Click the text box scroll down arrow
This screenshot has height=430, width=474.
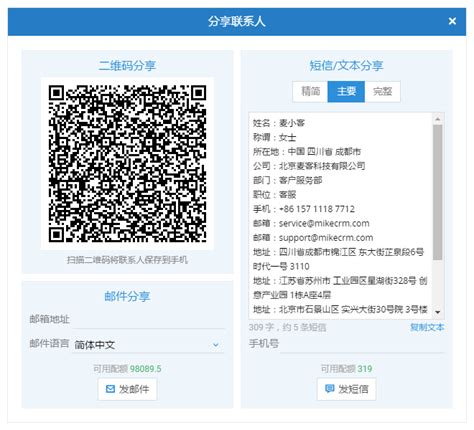tap(438, 312)
